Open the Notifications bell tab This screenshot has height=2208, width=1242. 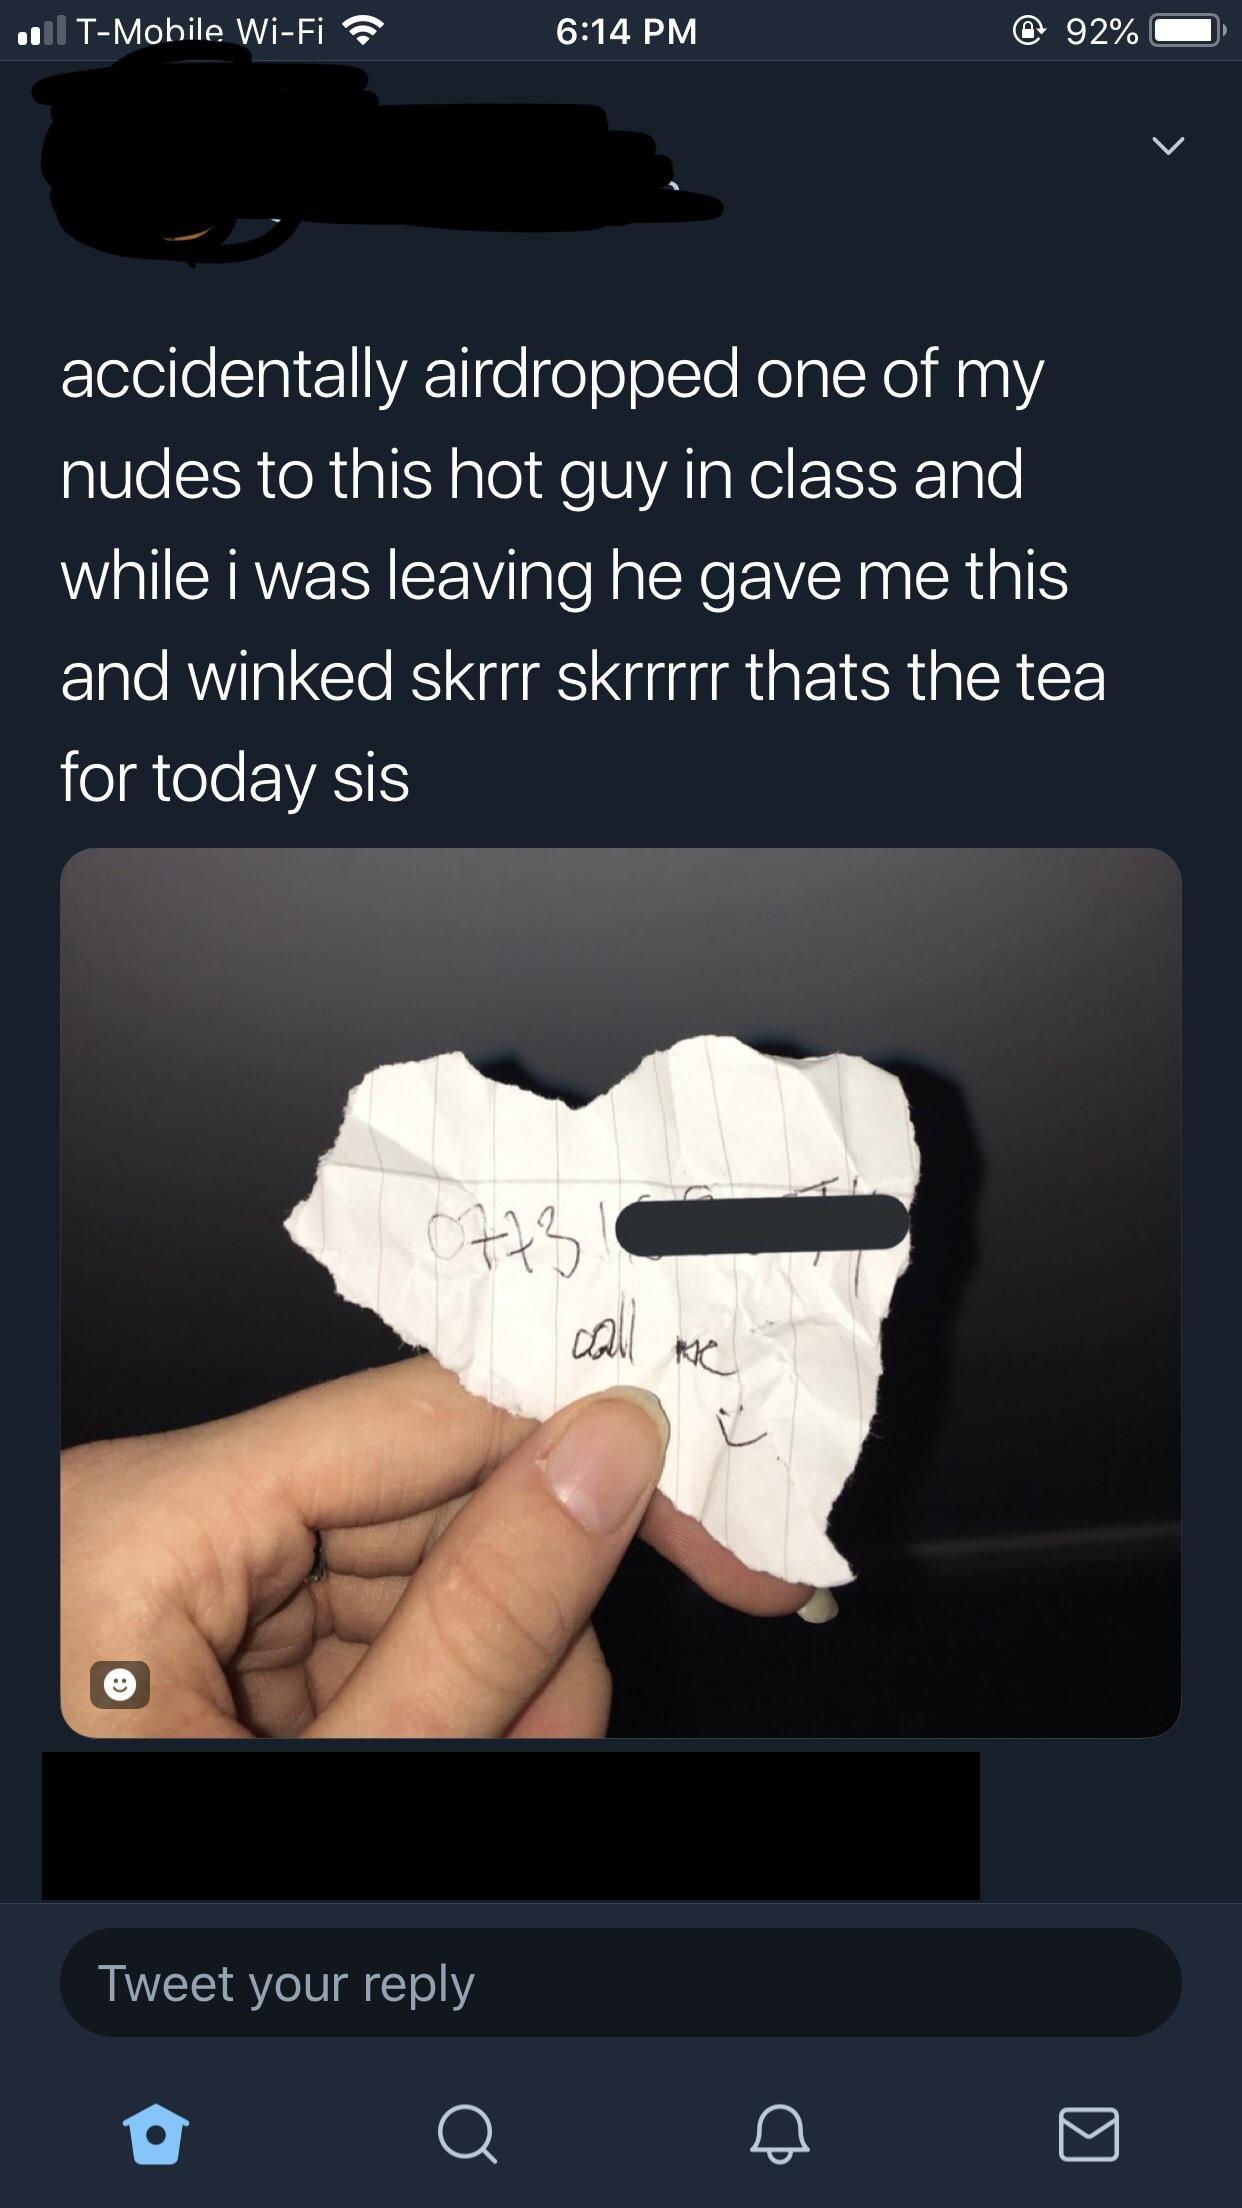click(x=779, y=2134)
